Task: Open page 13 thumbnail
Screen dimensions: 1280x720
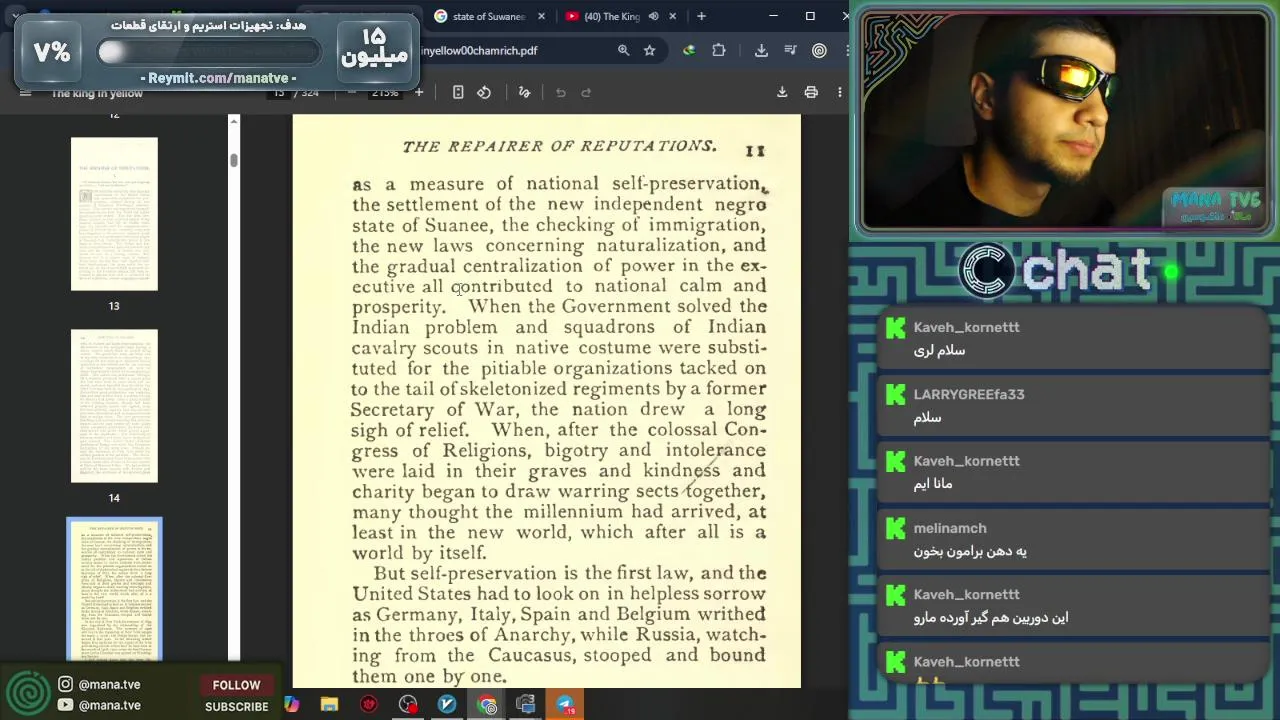Action: coord(114,214)
